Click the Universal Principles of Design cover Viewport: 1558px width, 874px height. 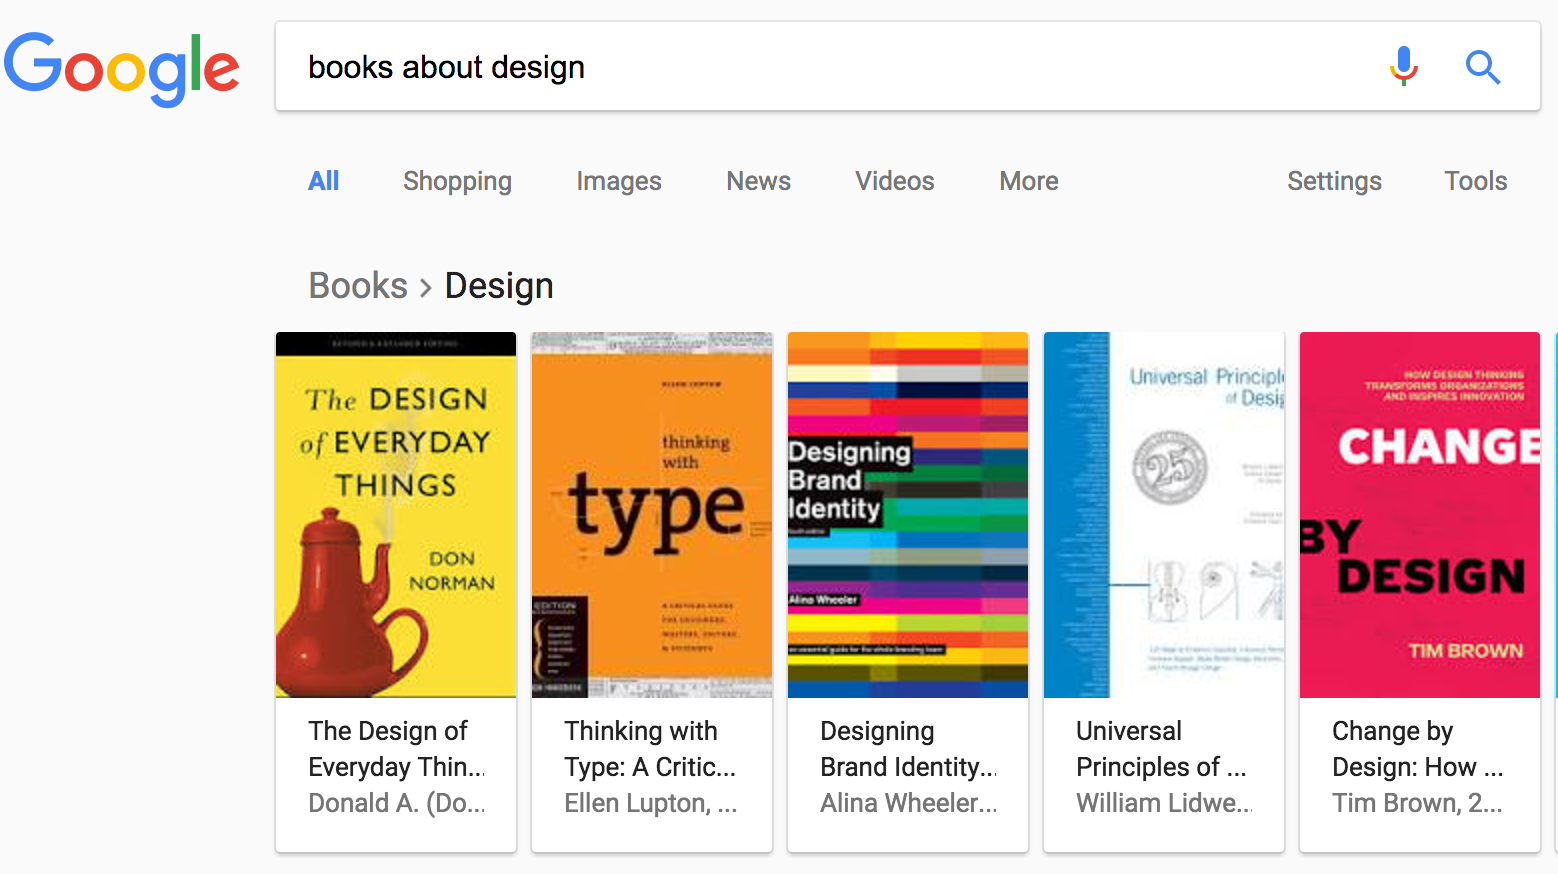1164,515
